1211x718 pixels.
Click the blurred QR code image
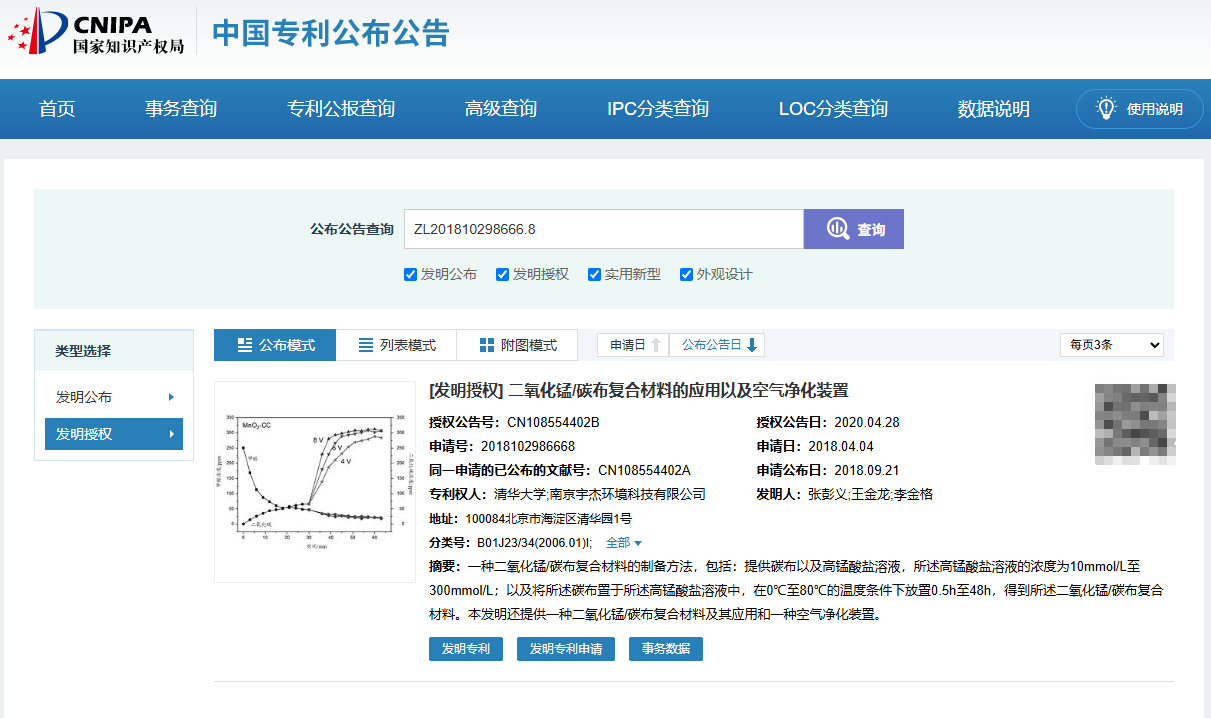1135,423
